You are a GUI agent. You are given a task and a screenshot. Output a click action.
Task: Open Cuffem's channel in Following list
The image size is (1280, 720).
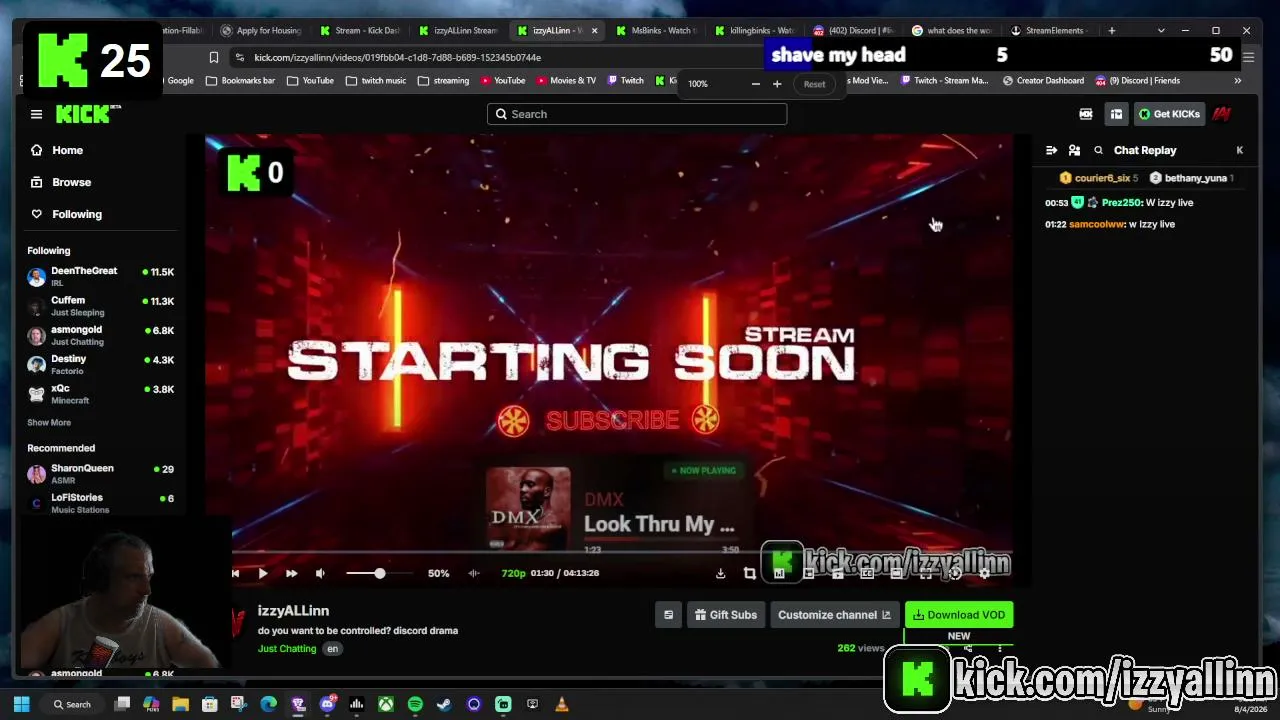(x=100, y=305)
